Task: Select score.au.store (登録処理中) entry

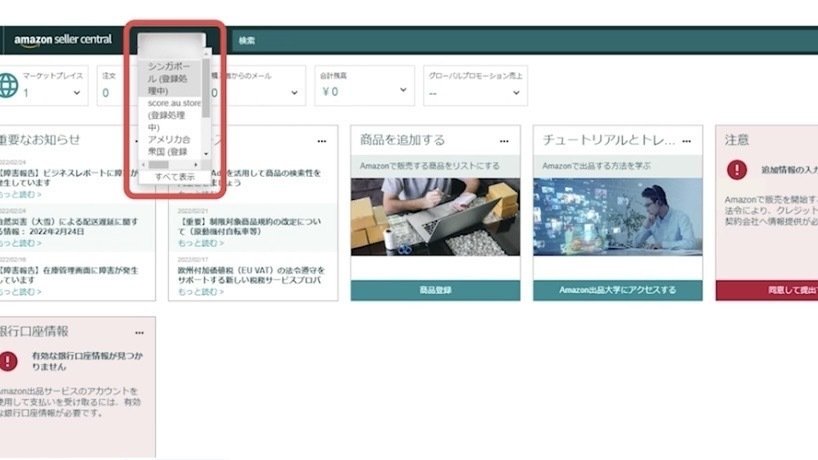Action: pos(170,115)
